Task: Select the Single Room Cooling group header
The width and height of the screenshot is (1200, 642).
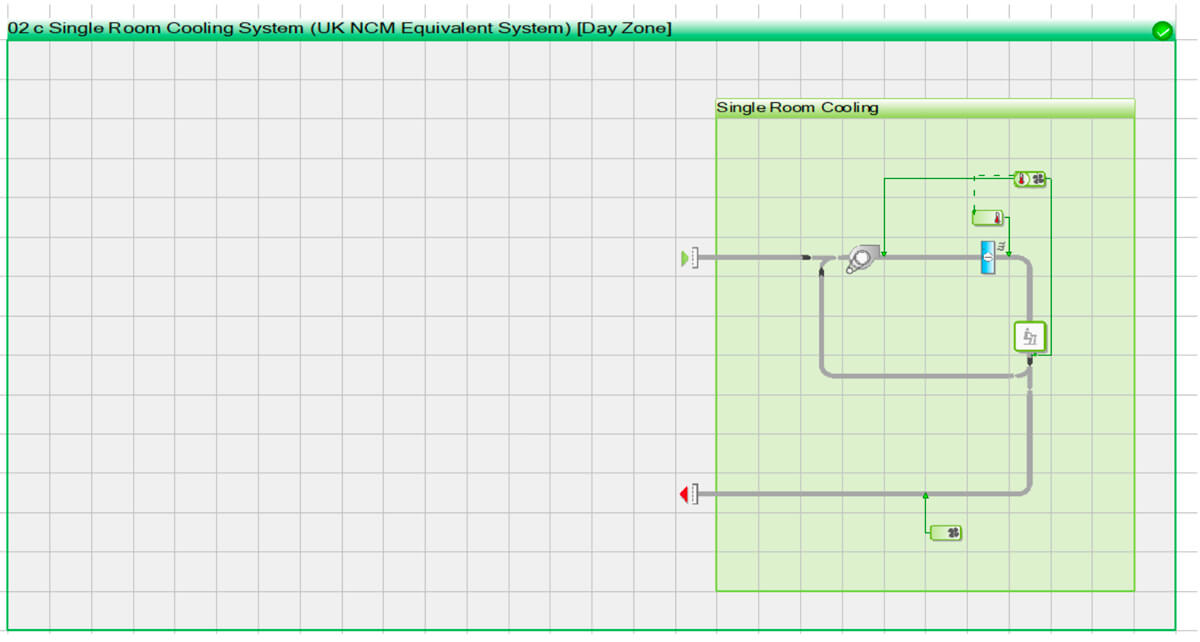Action: (x=925, y=108)
